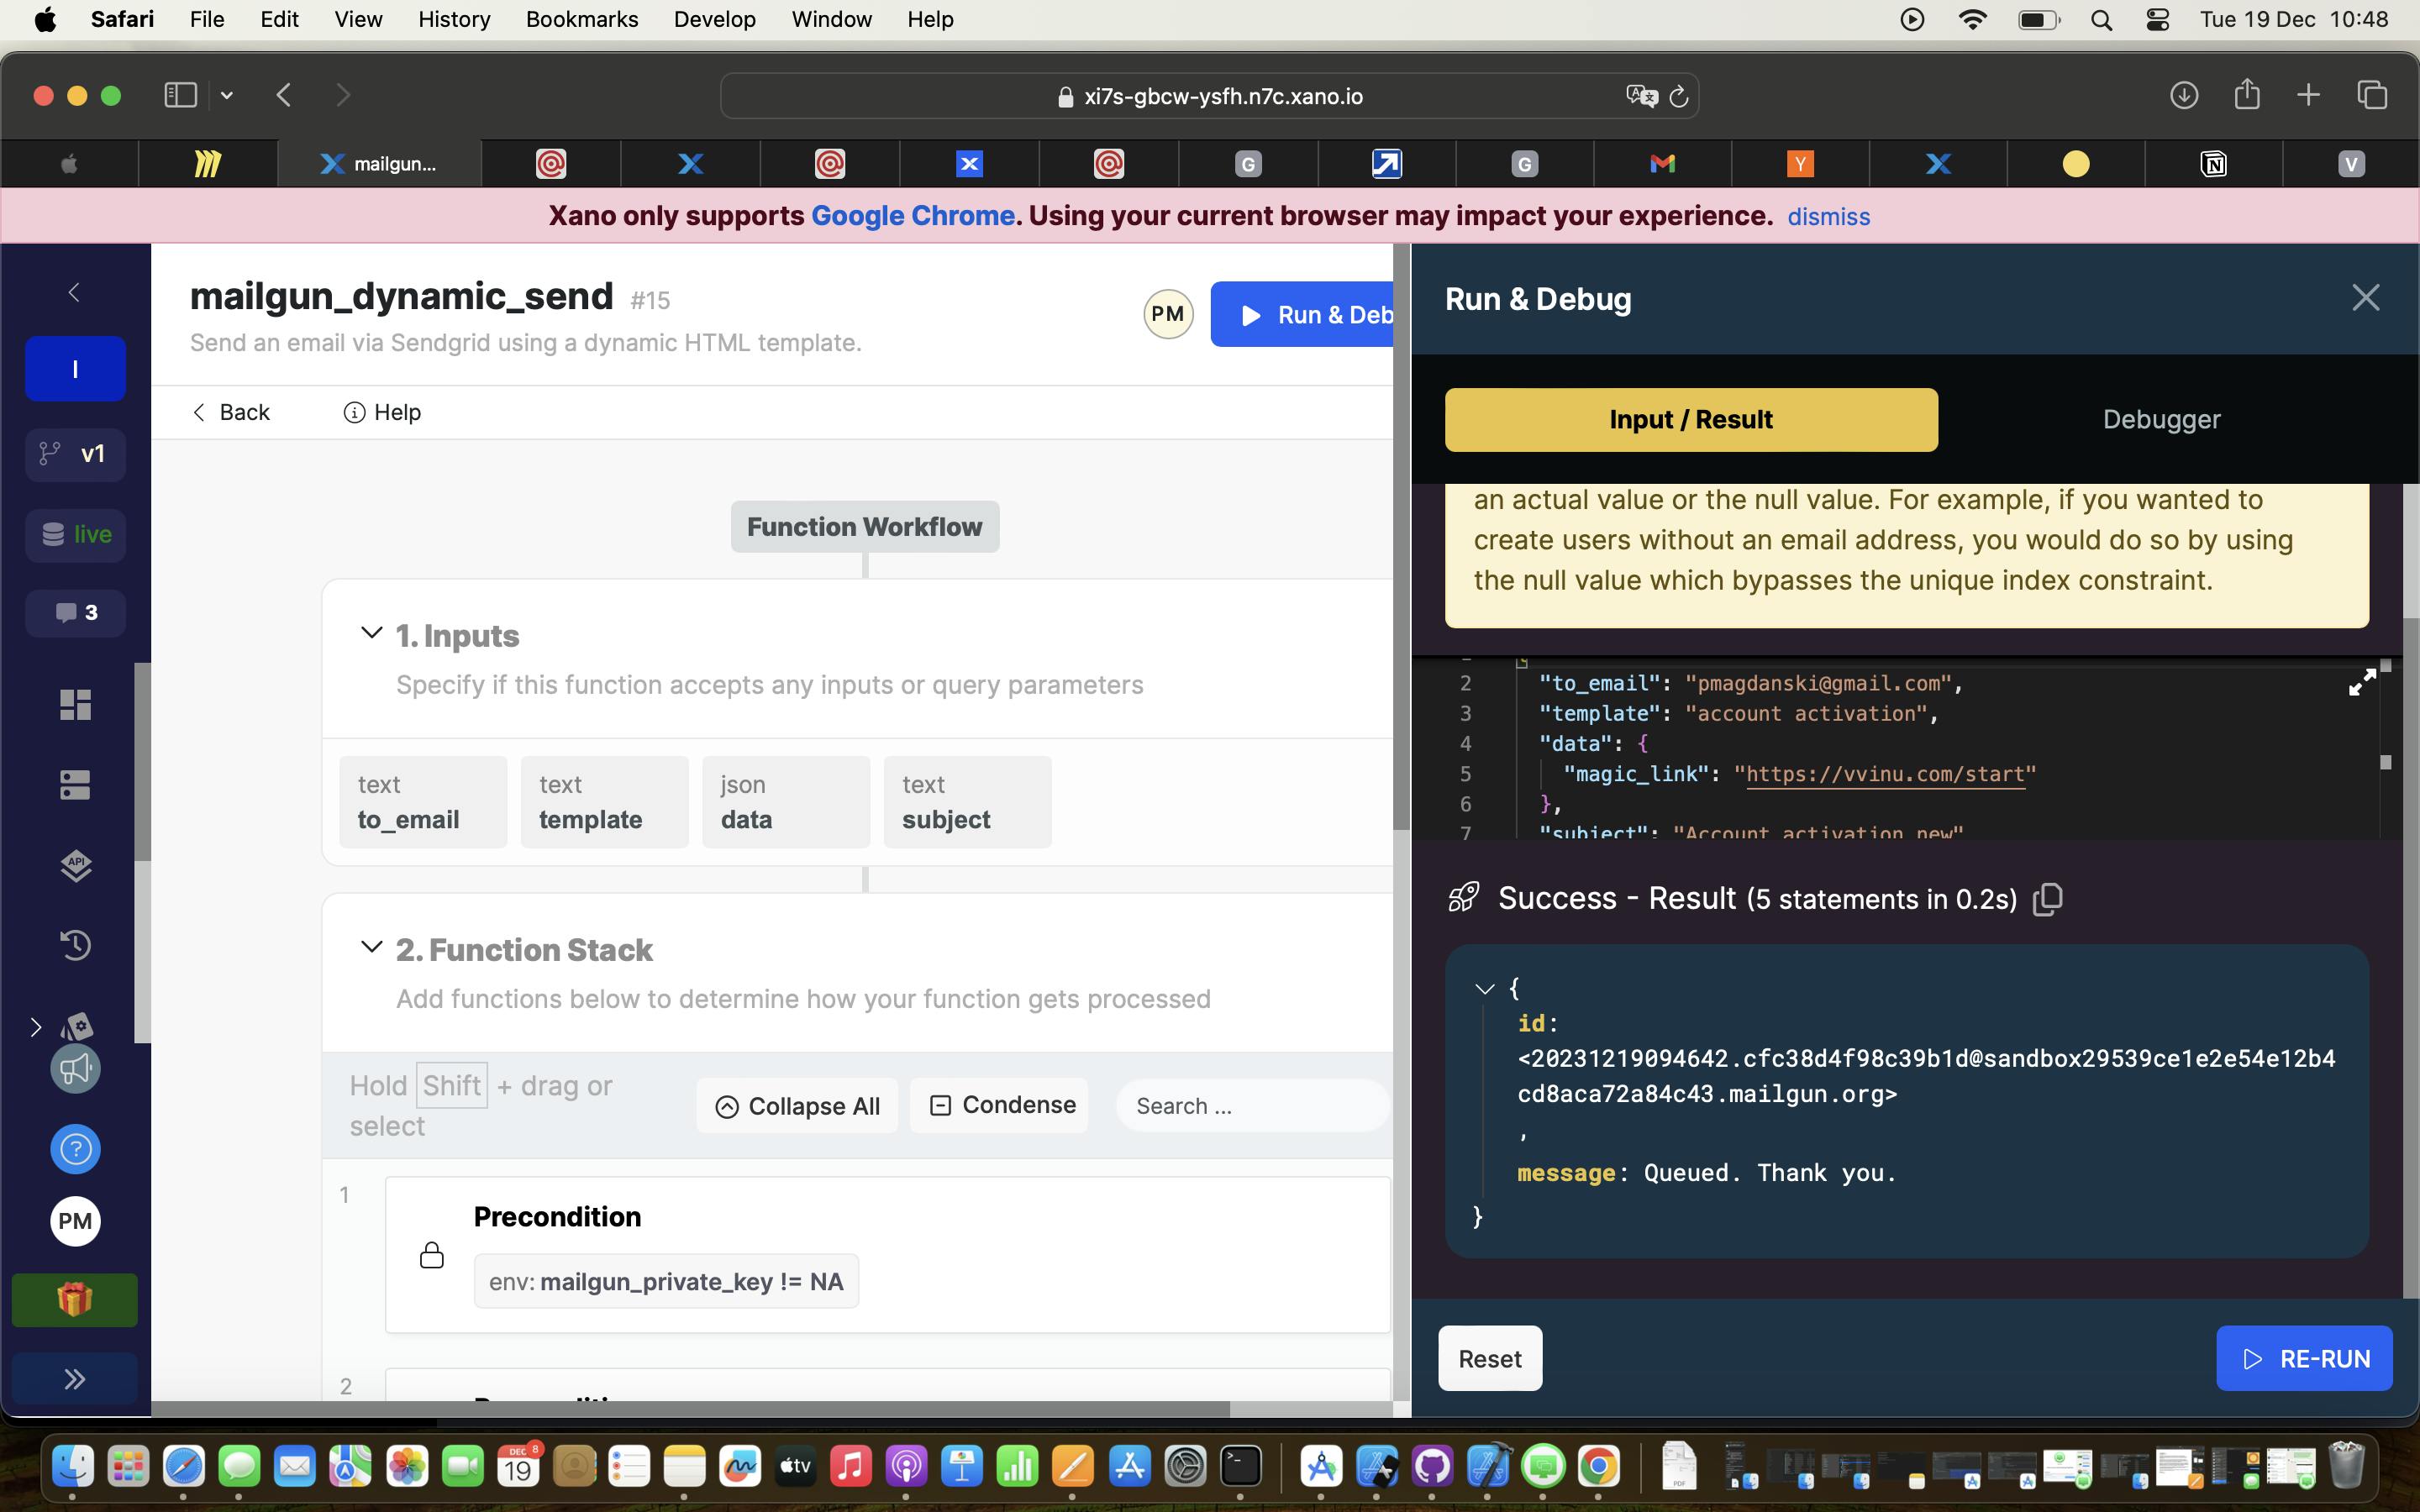Open the API layers icon in sidebar
The width and height of the screenshot is (2420, 1512).
click(75, 865)
